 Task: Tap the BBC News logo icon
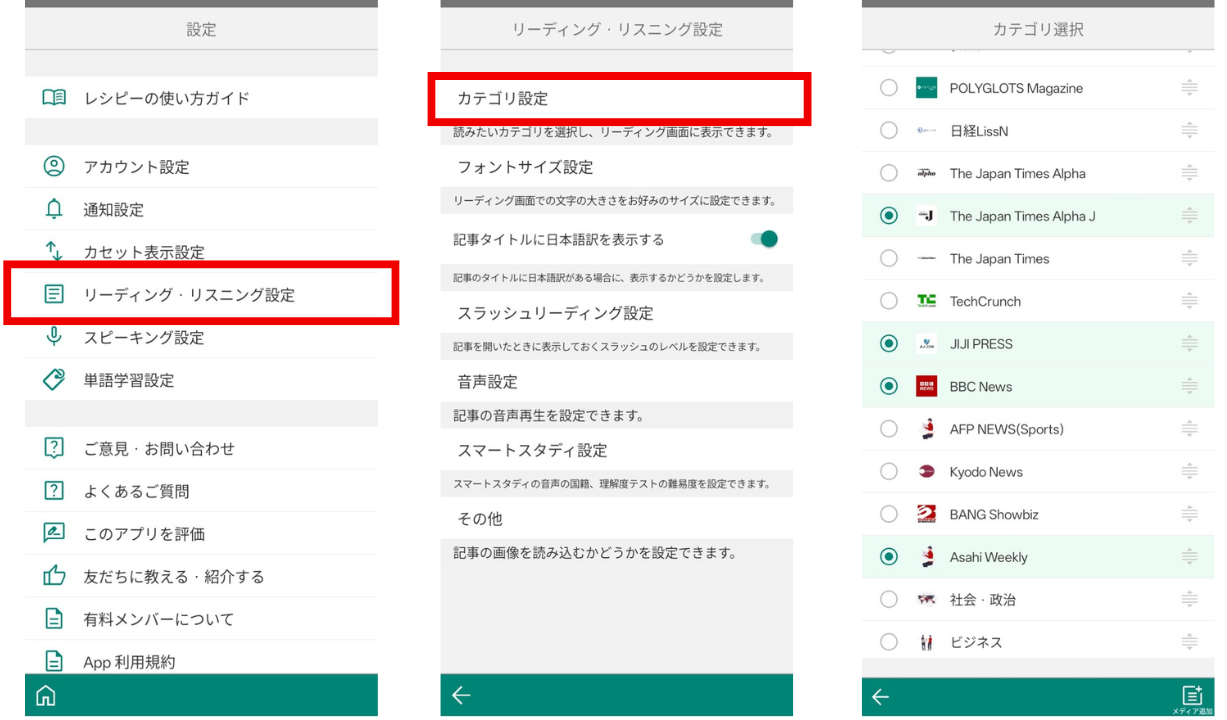(x=926, y=387)
